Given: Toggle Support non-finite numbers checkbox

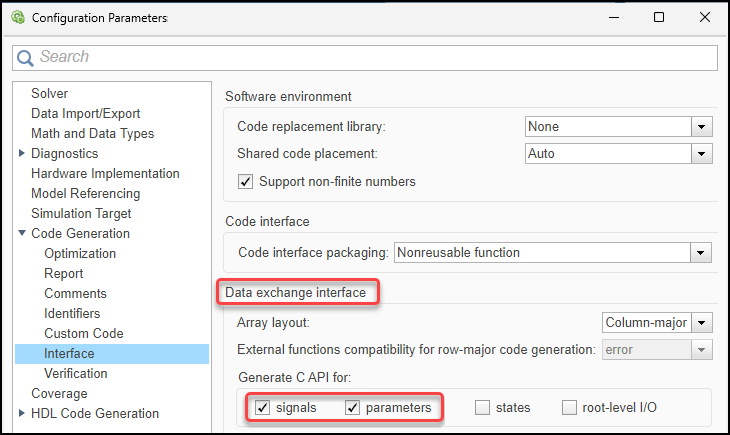Looking at the screenshot, I should [x=246, y=182].
